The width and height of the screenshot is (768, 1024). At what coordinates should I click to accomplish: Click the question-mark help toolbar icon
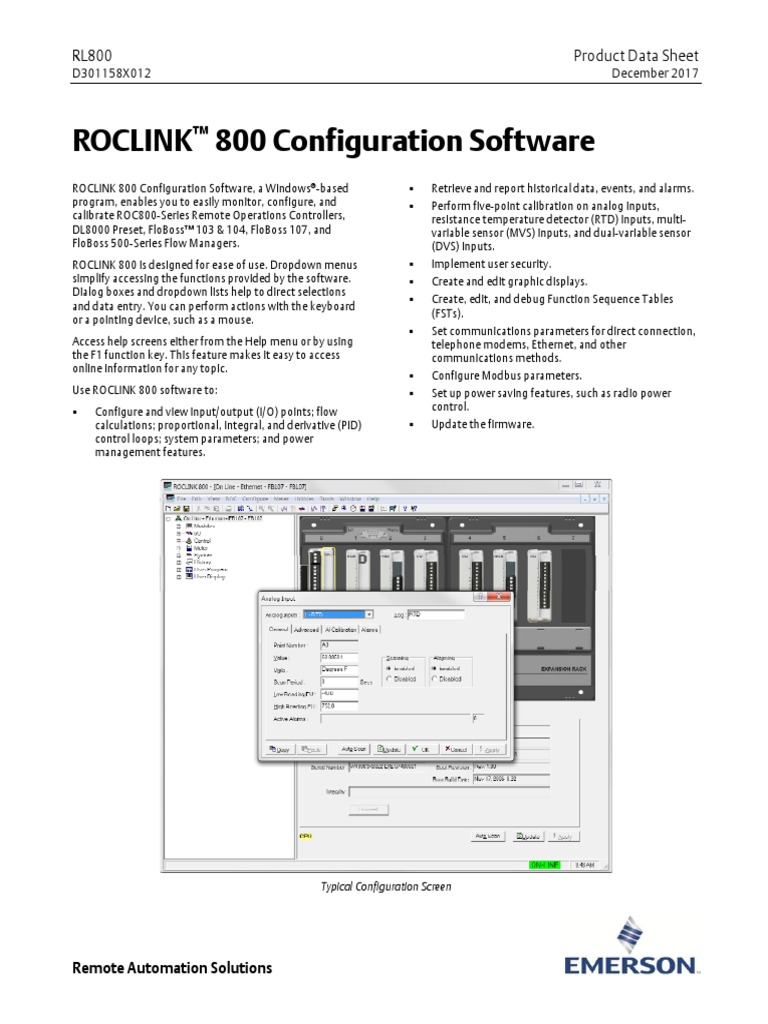coord(405,508)
